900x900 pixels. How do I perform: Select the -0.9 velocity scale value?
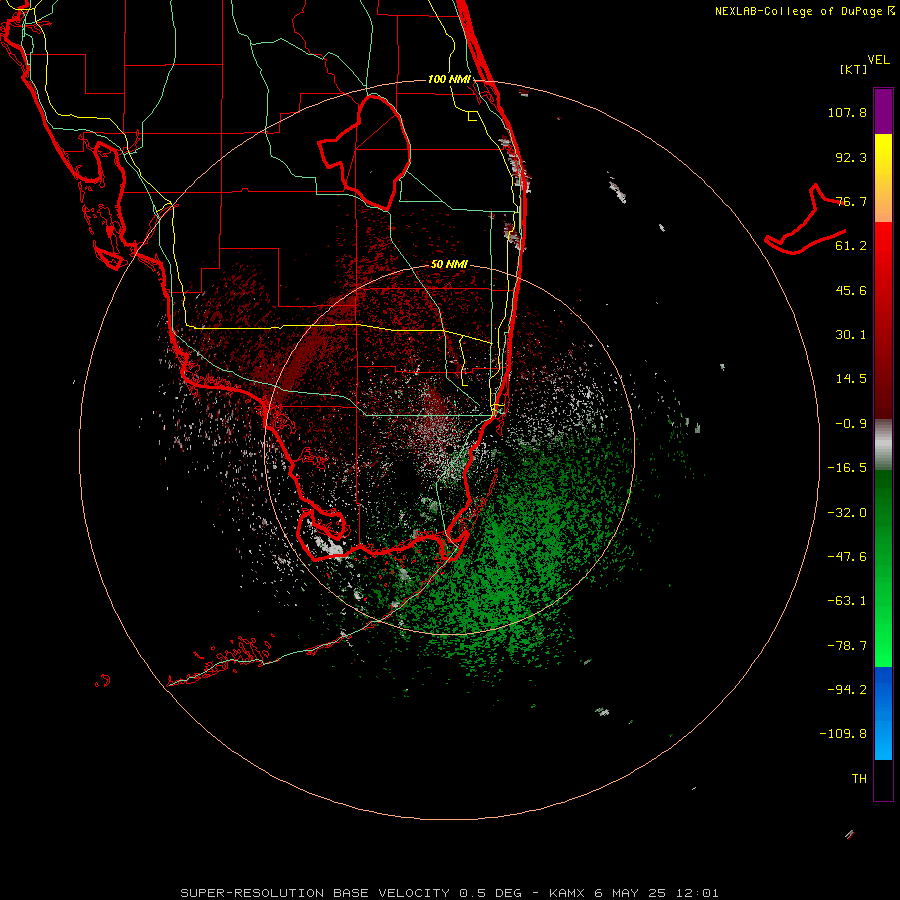point(851,424)
